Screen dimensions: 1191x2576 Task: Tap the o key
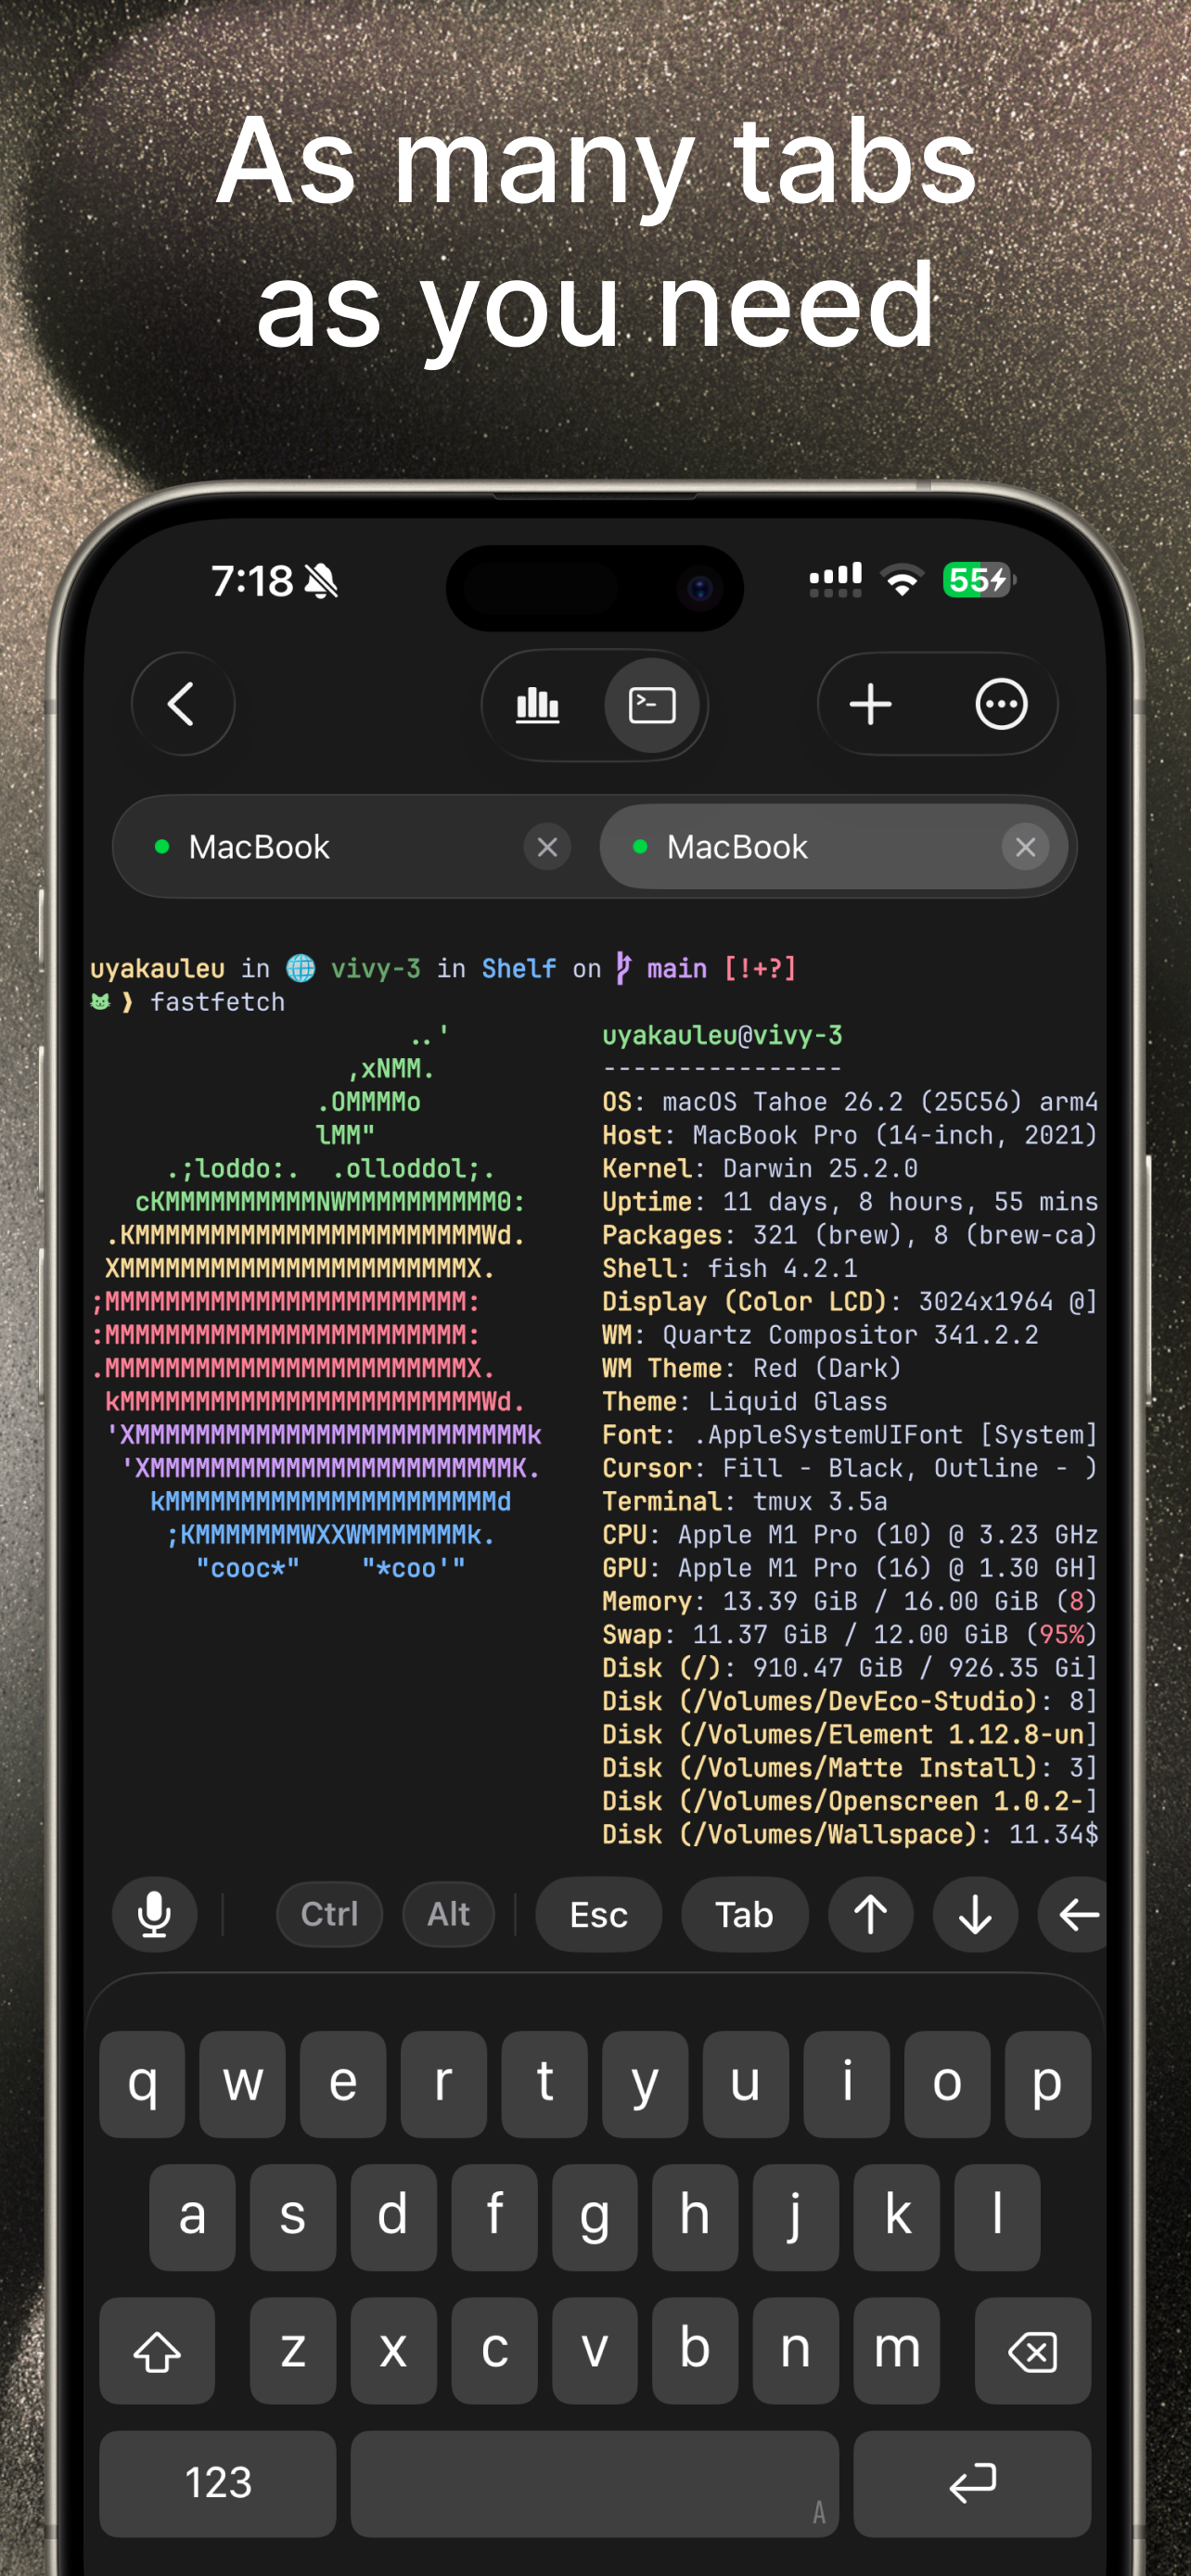coord(947,2084)
